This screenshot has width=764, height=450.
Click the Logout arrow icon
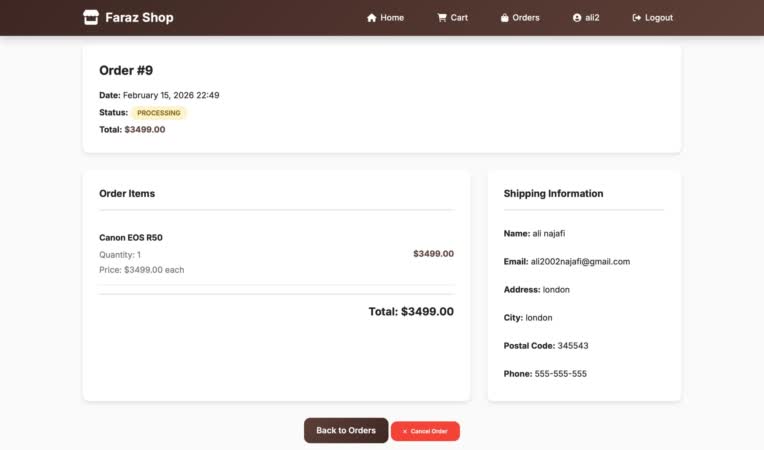point(636,18)
